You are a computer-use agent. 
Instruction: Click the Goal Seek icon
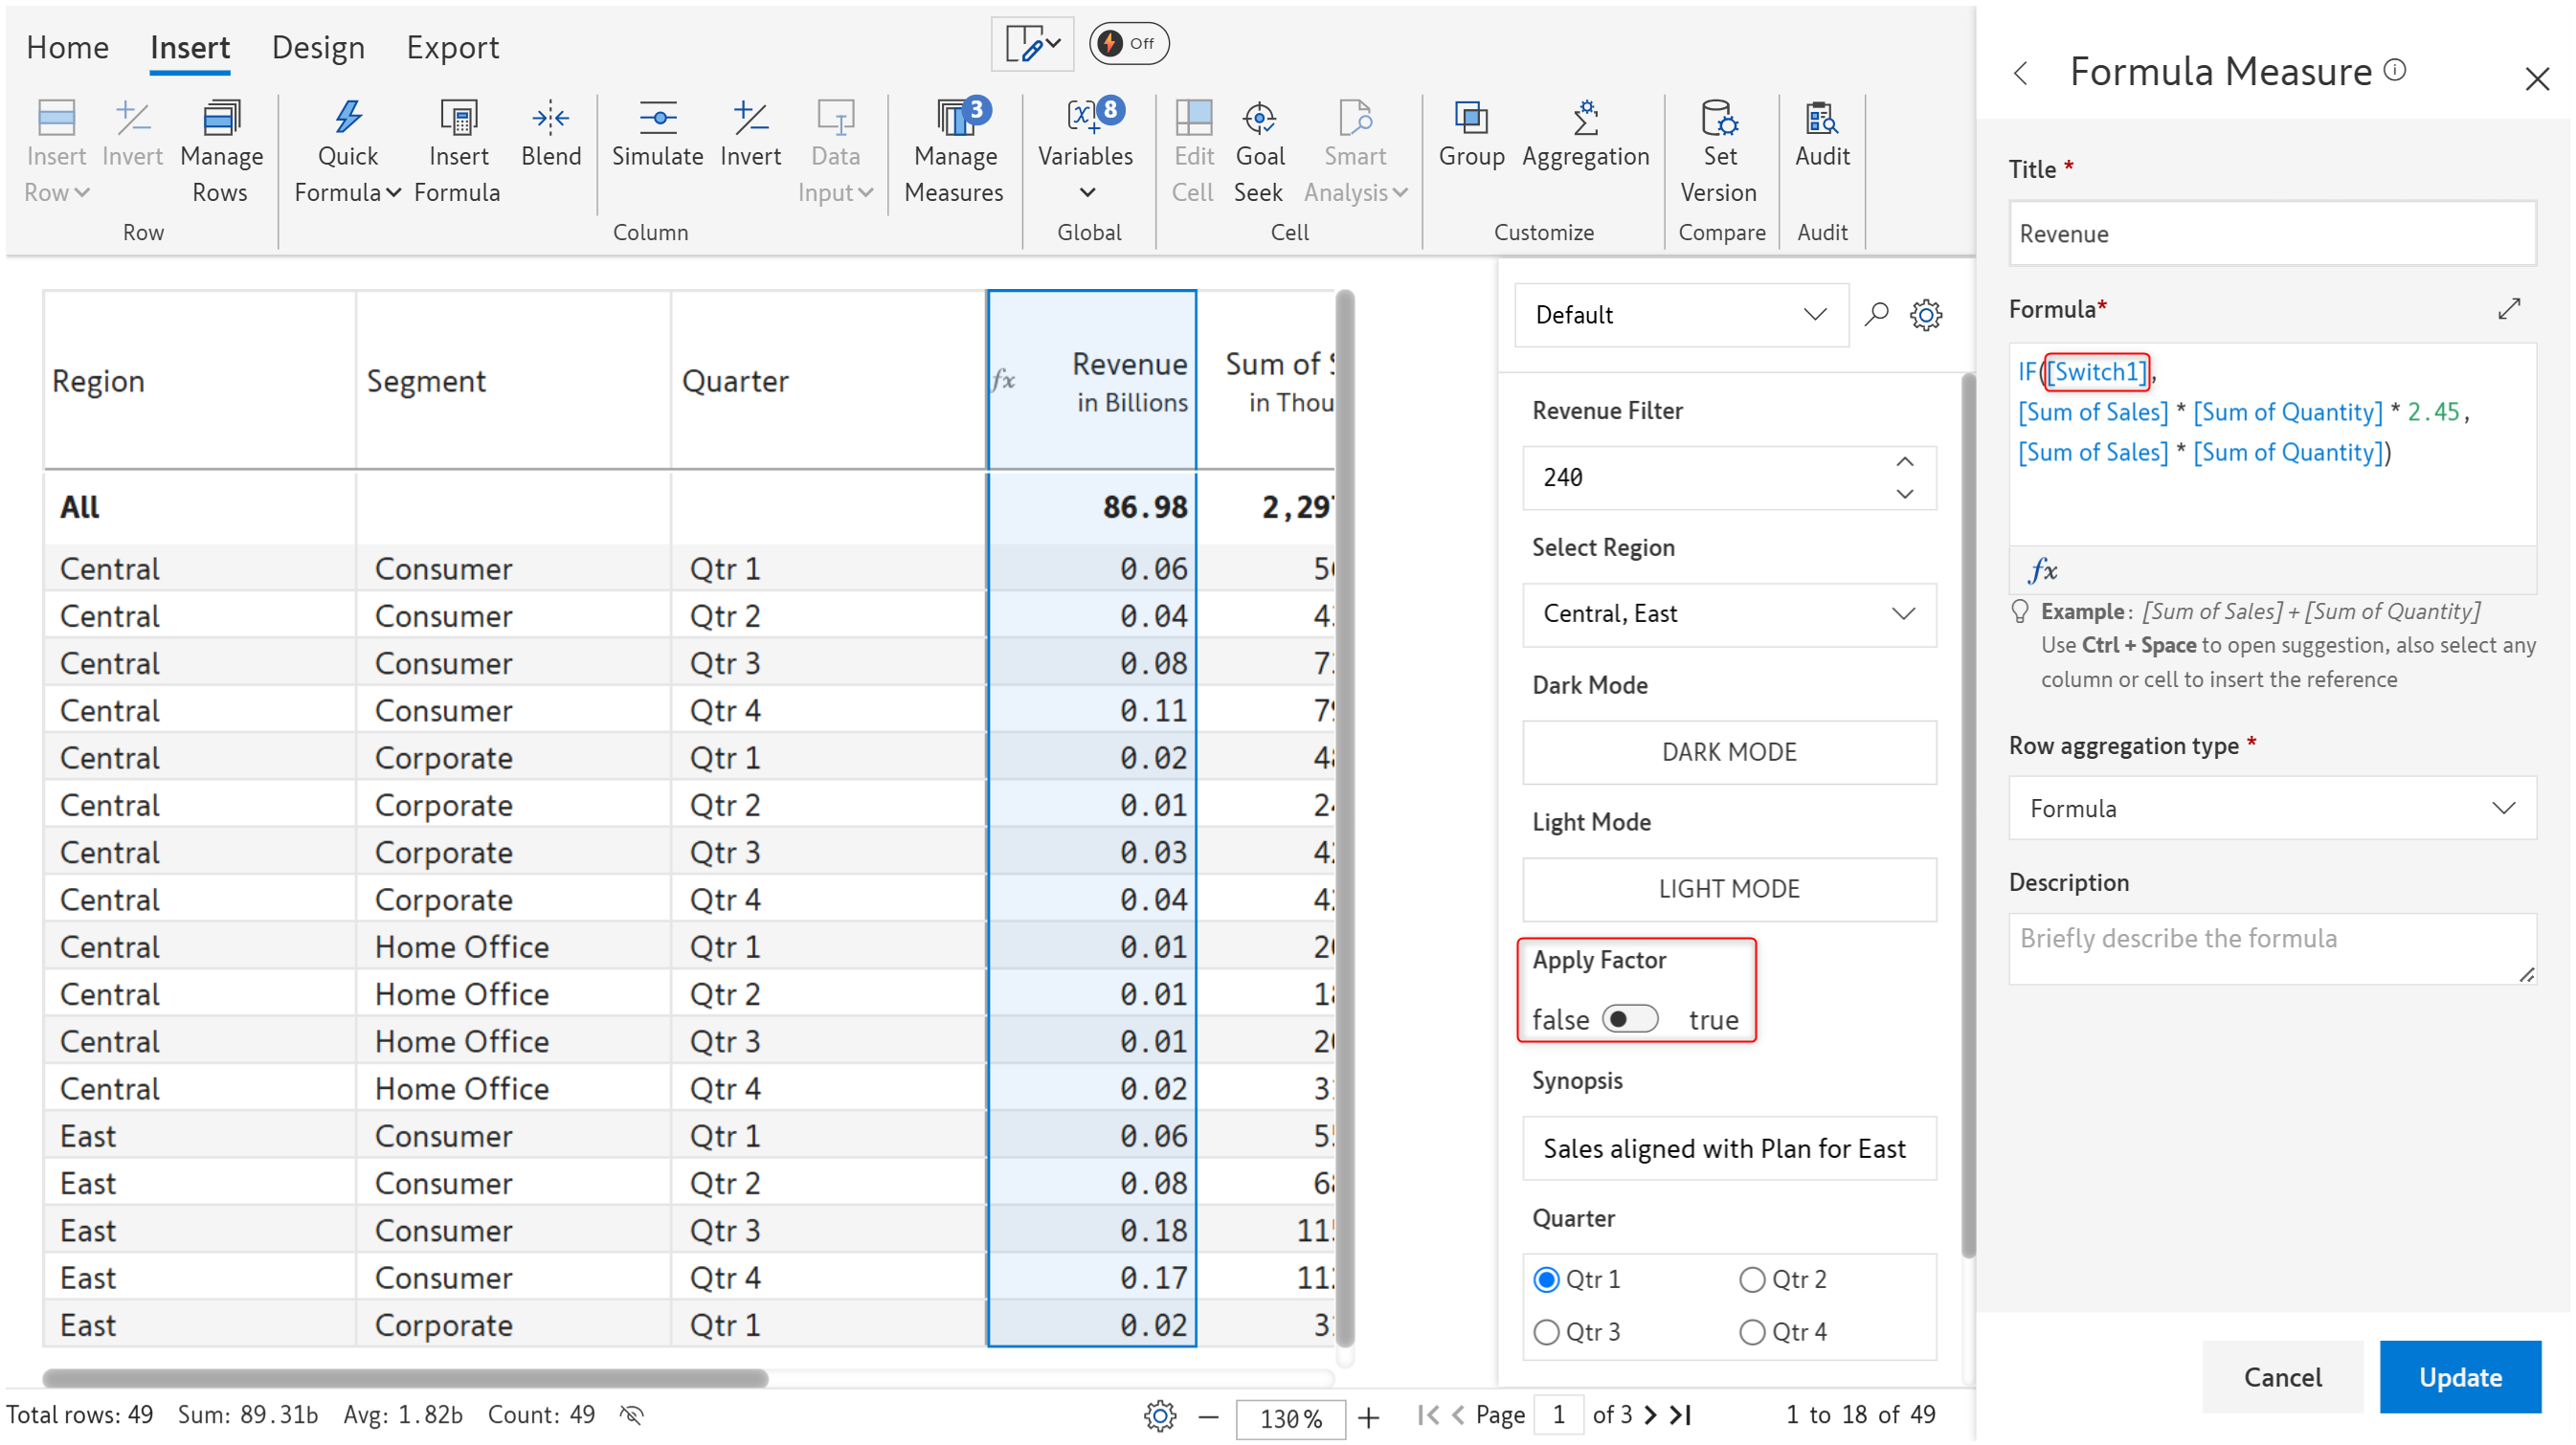click(x=1258, y=118)
